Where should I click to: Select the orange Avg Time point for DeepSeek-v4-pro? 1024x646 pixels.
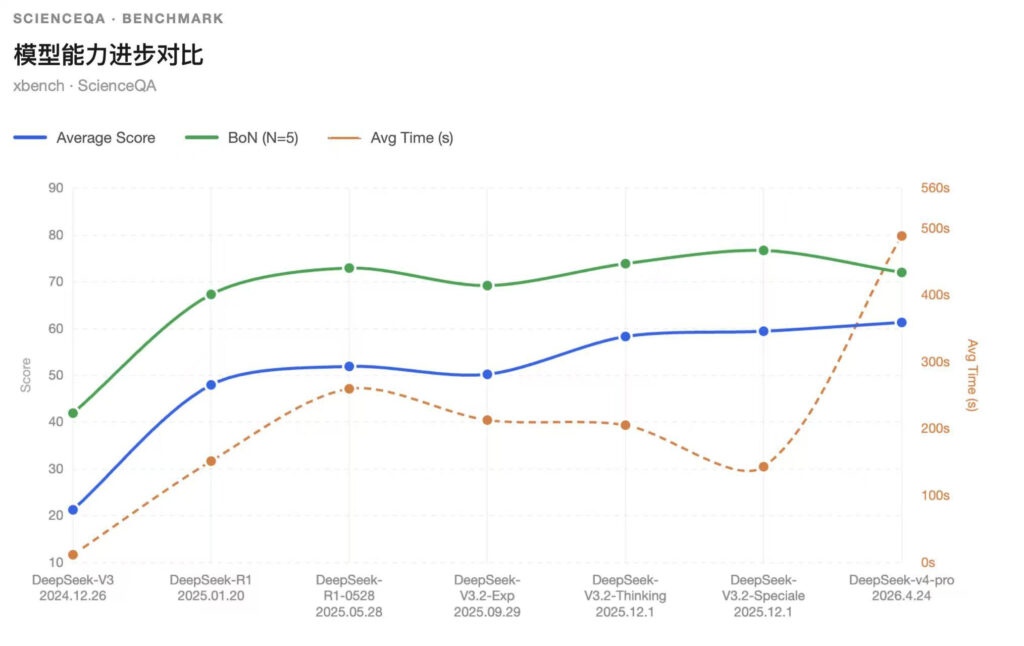[x=901, y=236]
